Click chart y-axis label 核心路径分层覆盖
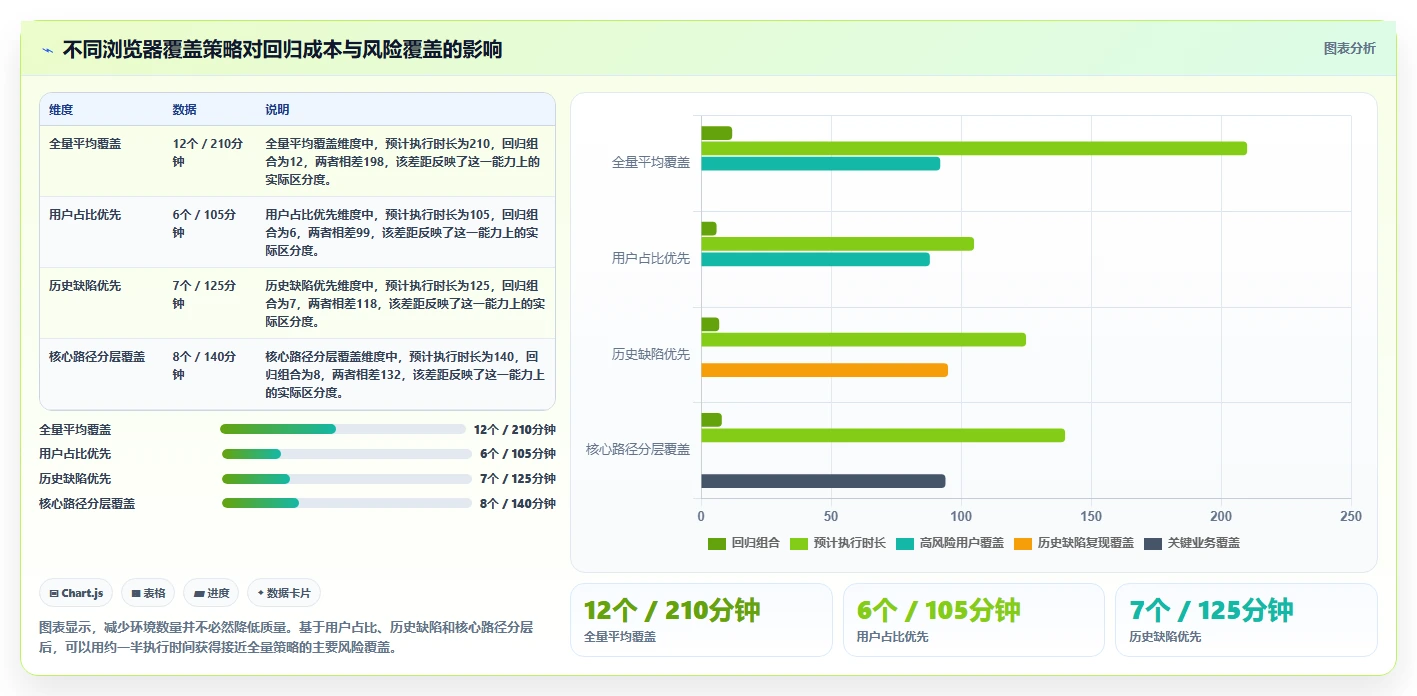1417x696 pixels. (x=638, y=450)
